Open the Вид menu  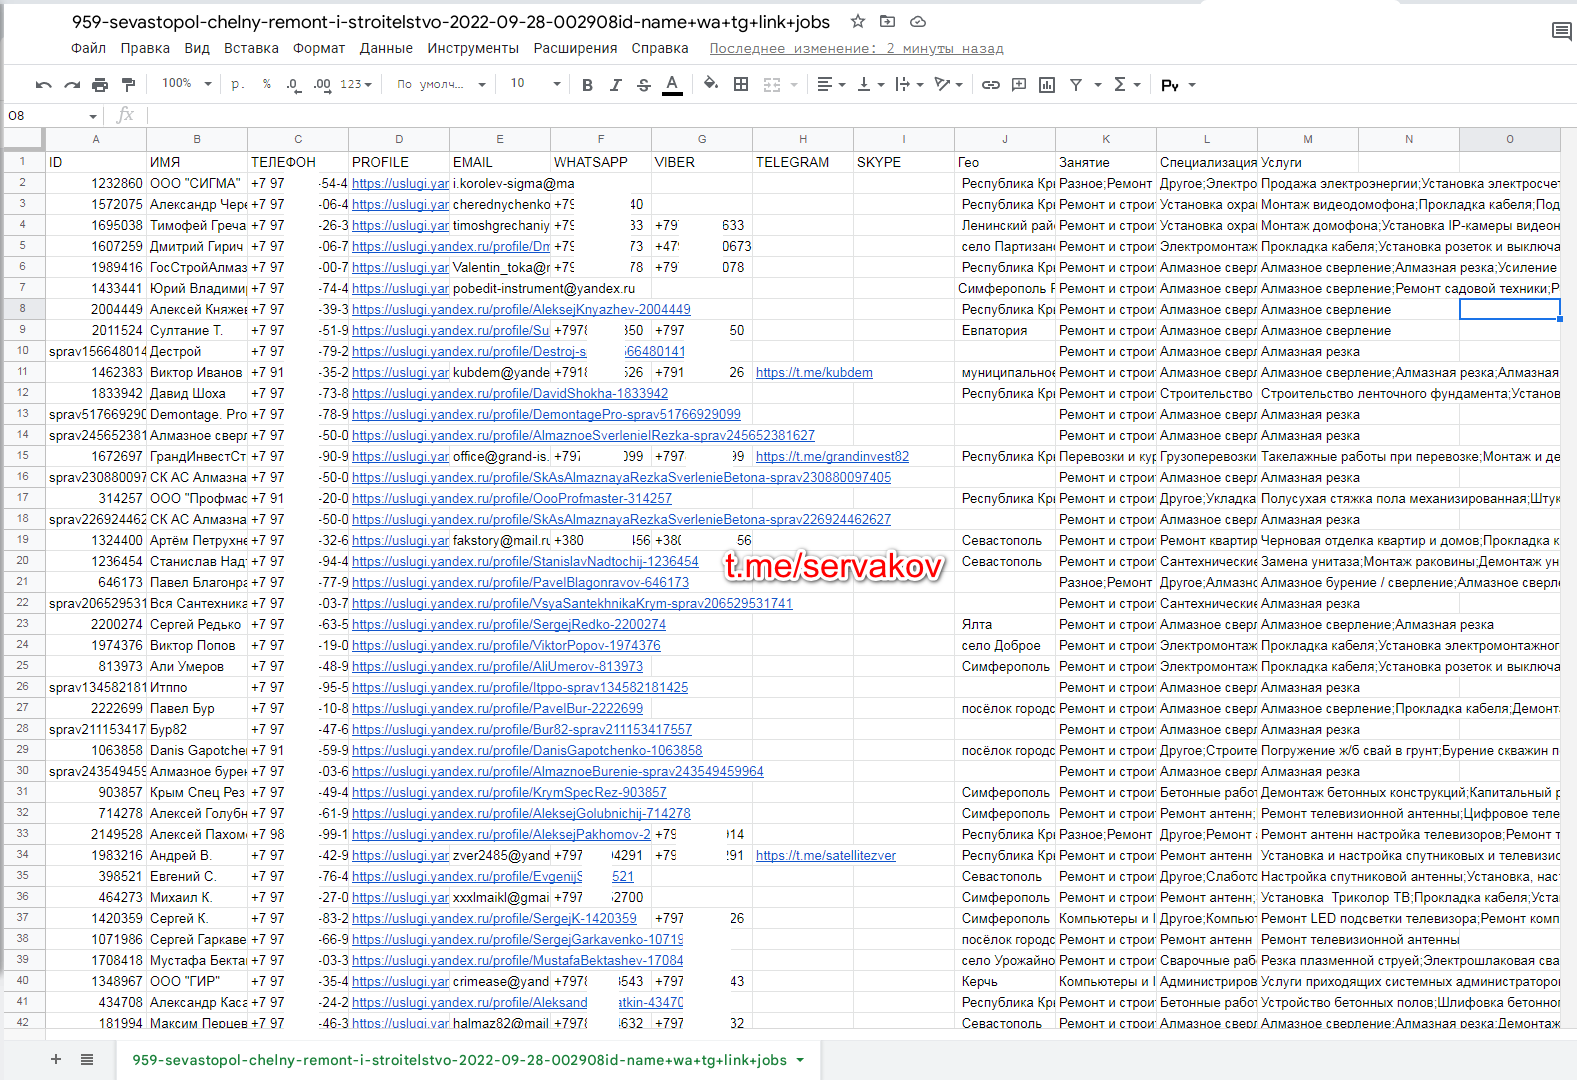click(x=197, y=48)
